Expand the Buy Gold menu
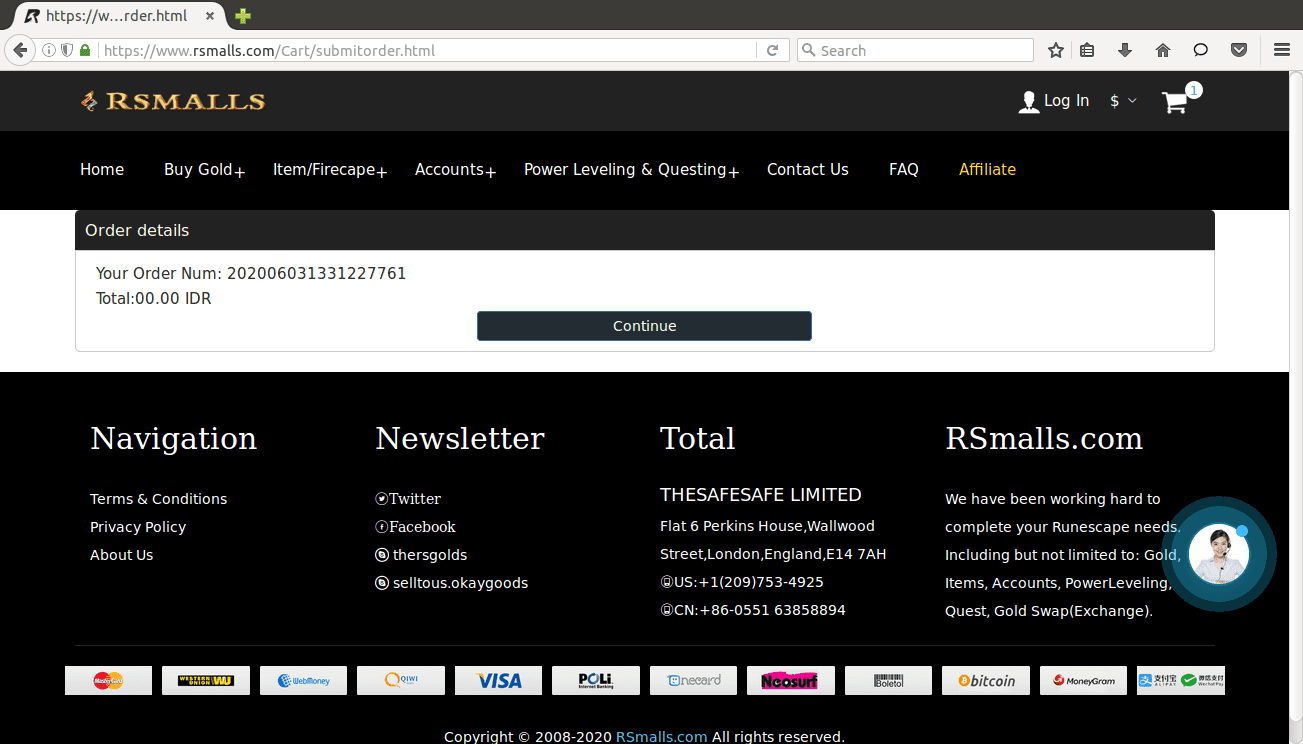Screen dimensions: 1303x744 [204, 170]
